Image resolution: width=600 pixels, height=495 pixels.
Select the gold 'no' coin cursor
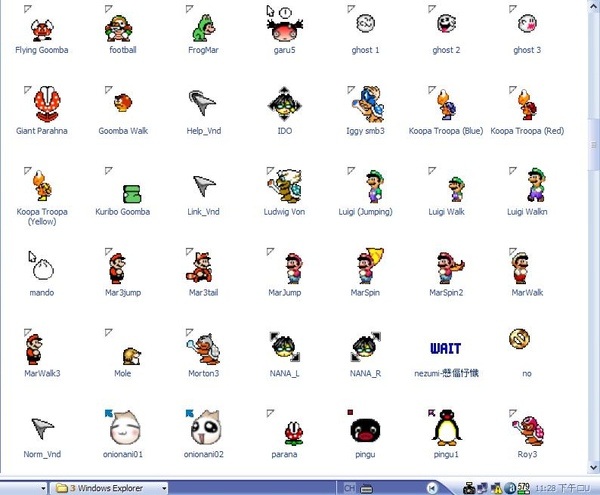pos(520,339)
